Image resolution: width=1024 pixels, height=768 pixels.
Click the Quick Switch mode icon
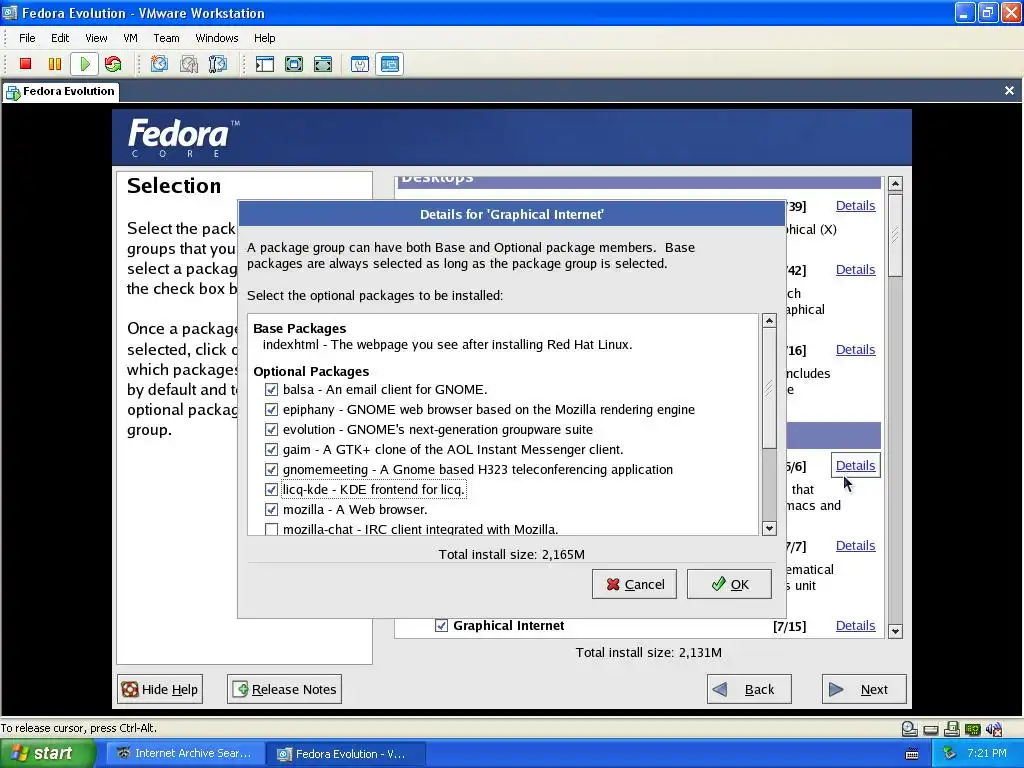[x=294, y=63]
